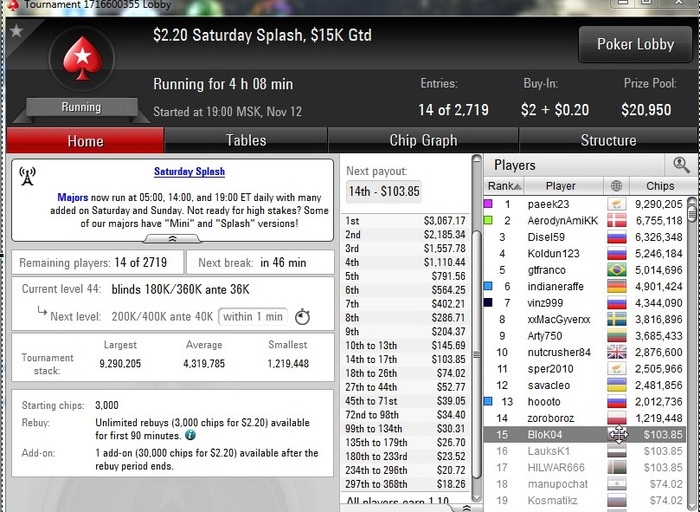Sort players by Chips column
The width and height of the screenshot is (700, 512).
click(660, 186)
